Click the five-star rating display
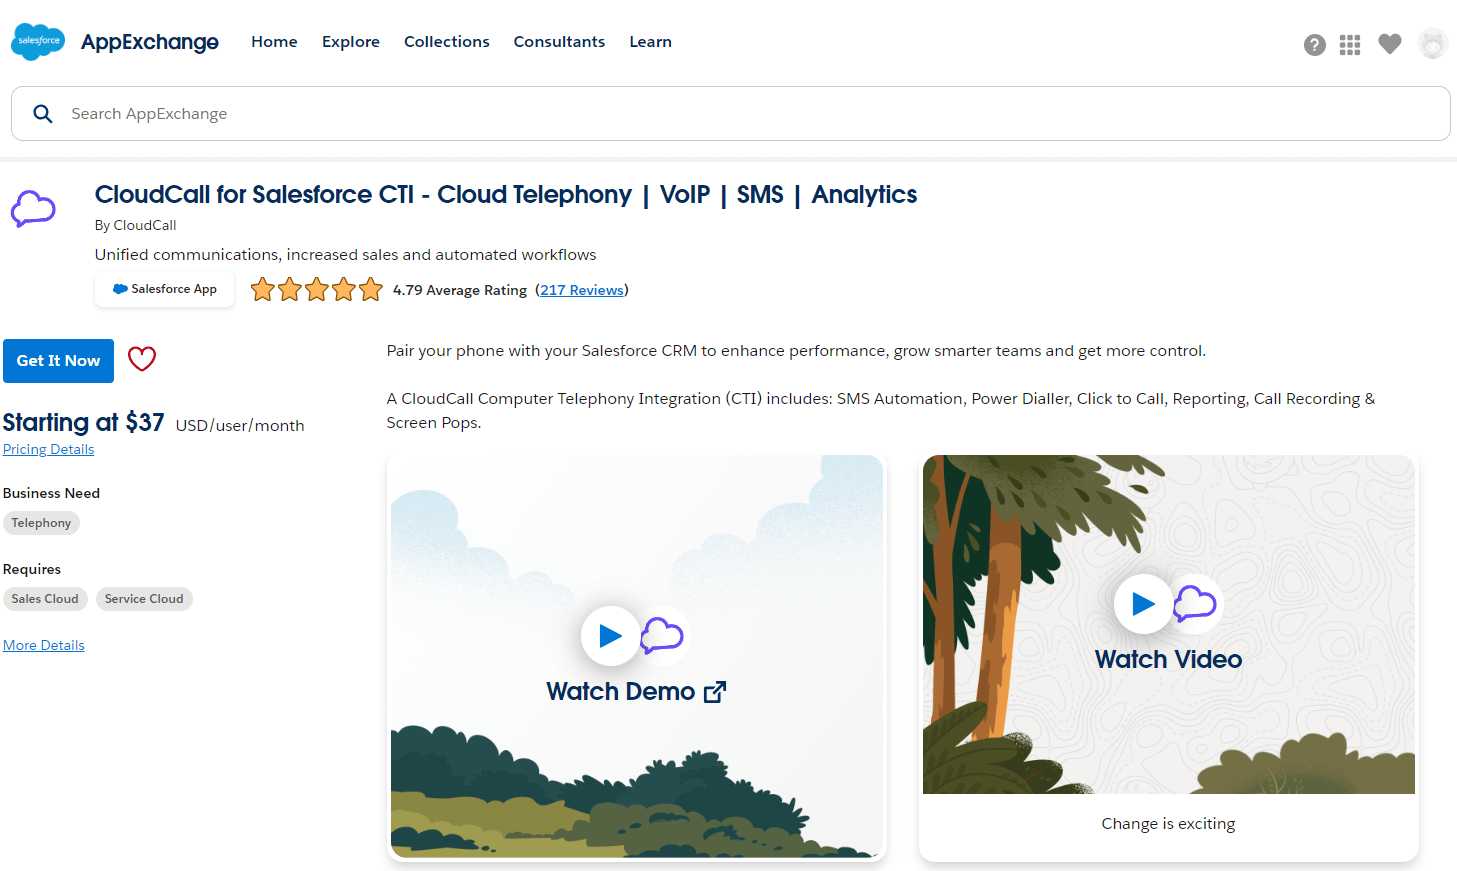This screenshot has width=1457, height=871. [316, 289]
